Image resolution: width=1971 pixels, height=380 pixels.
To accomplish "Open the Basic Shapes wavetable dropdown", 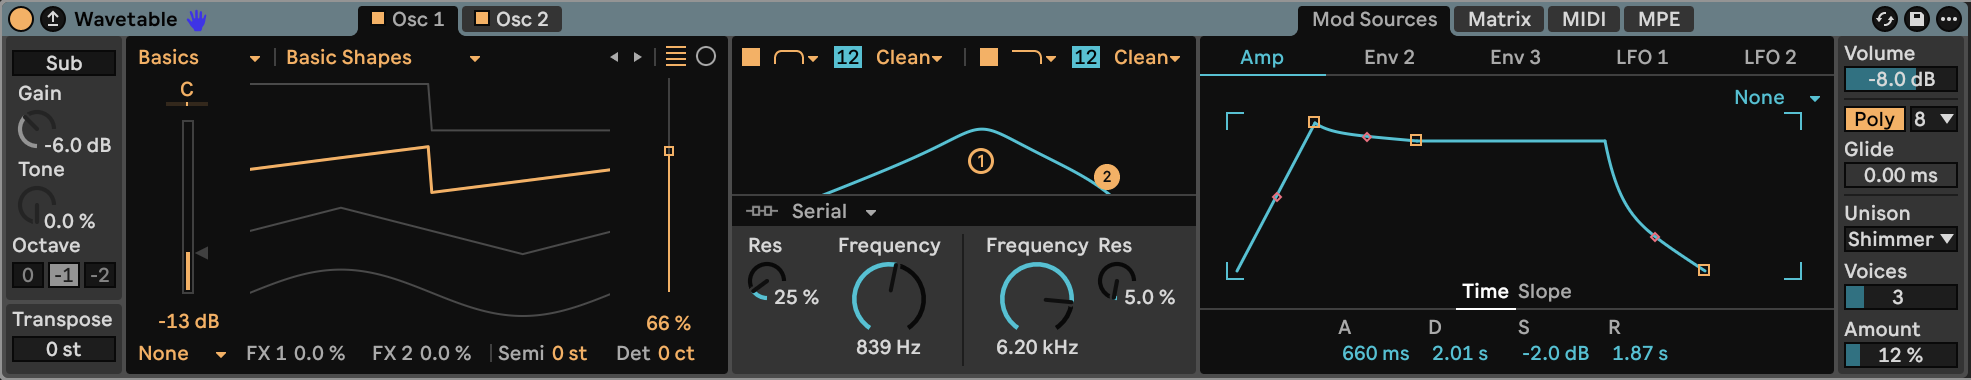I will coord(383,58).
